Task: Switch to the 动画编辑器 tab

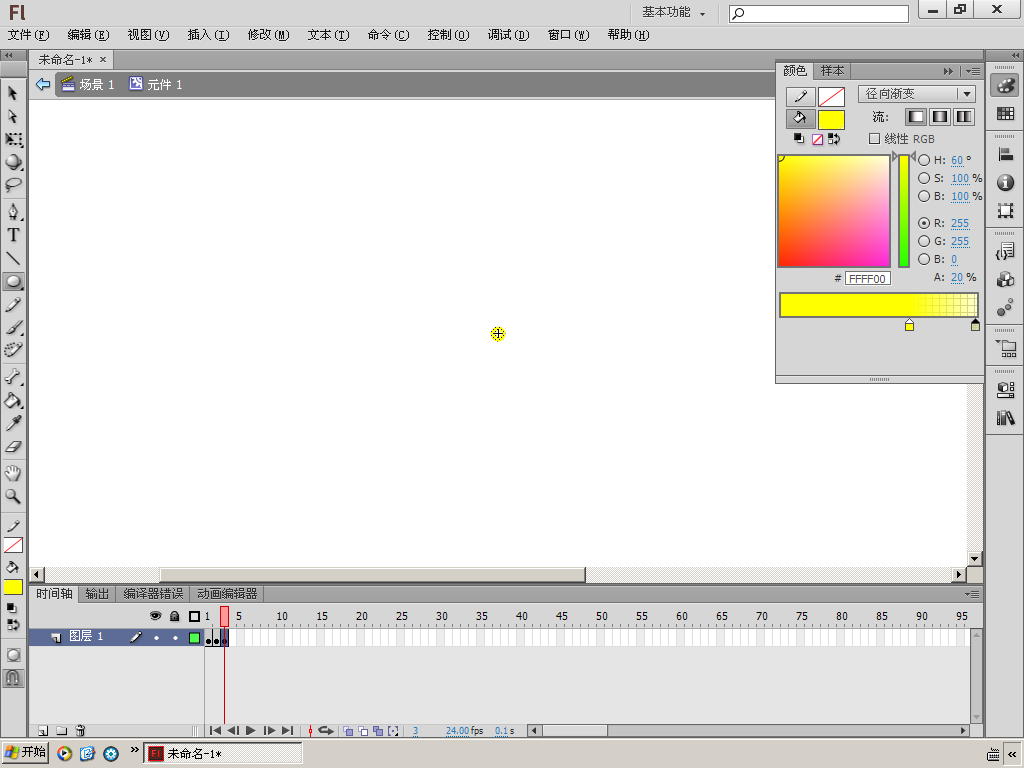Action: (x=227, y=594)
